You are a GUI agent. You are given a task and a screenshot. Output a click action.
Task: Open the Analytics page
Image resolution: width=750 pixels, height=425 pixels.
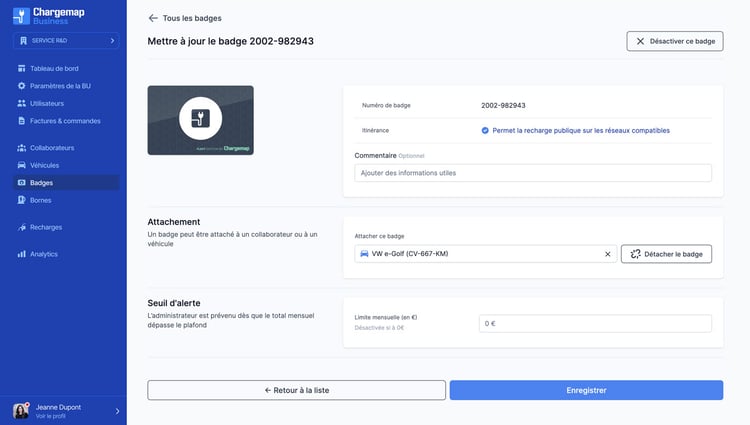tap(44, 254)
